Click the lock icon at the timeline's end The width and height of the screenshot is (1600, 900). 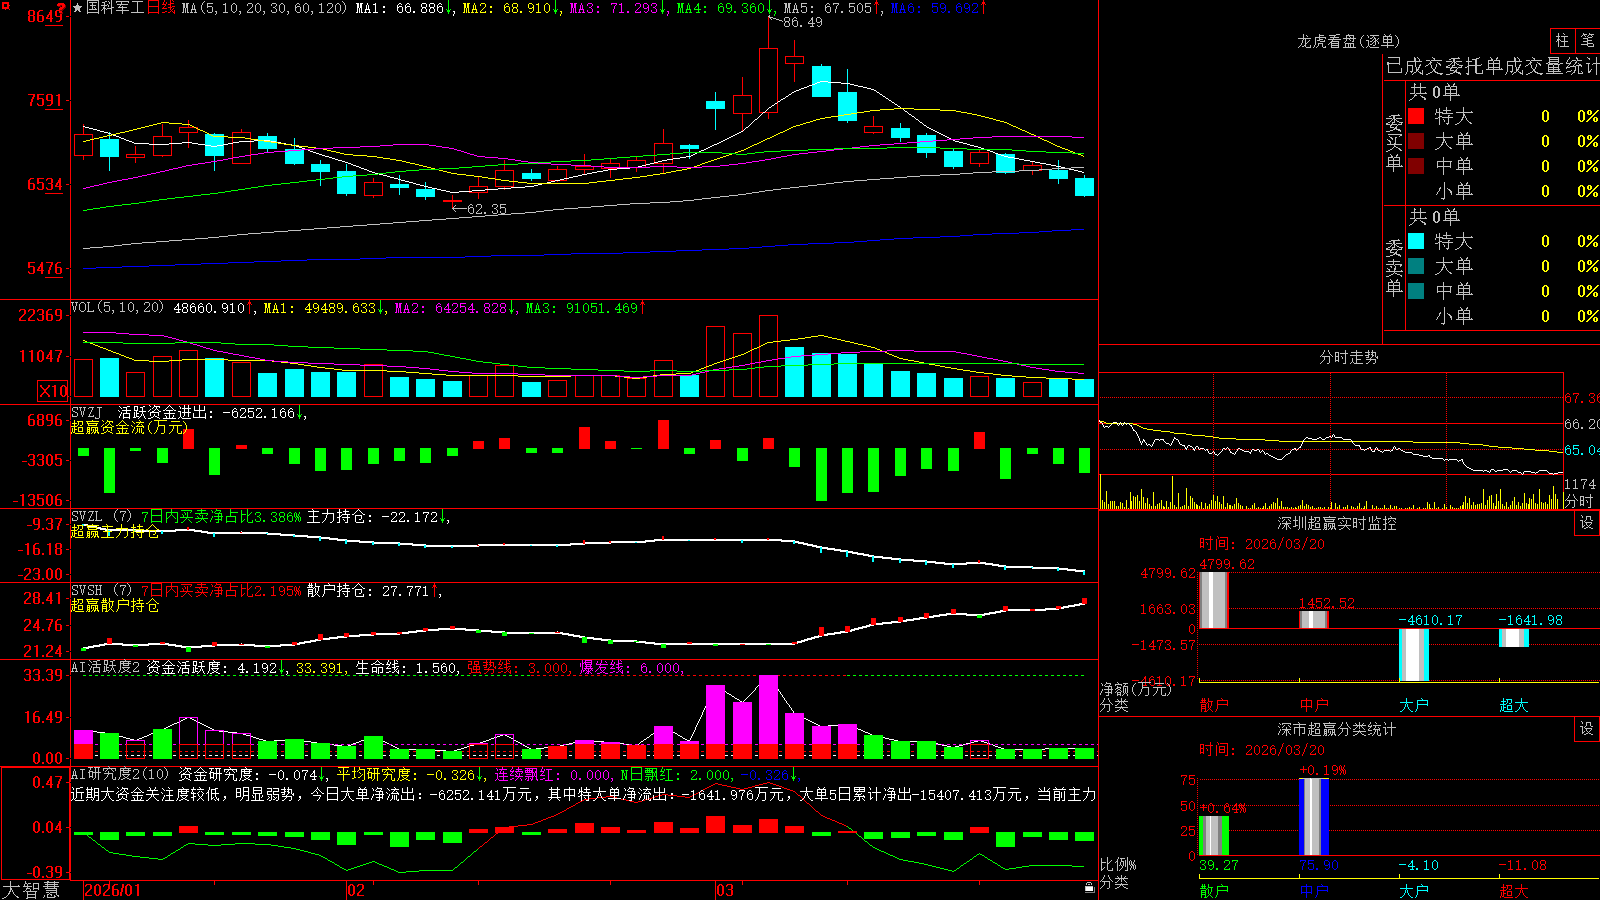[x=1090, y=887]
